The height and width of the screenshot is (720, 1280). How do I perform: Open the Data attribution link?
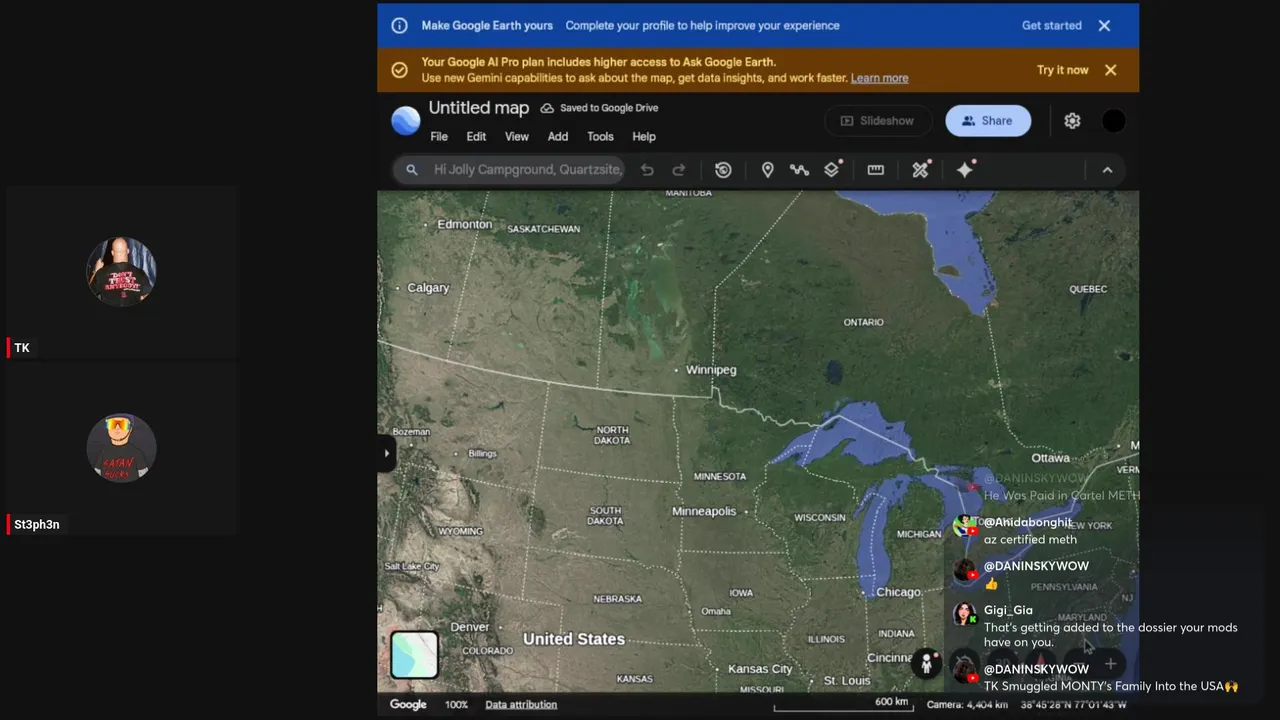521,705
